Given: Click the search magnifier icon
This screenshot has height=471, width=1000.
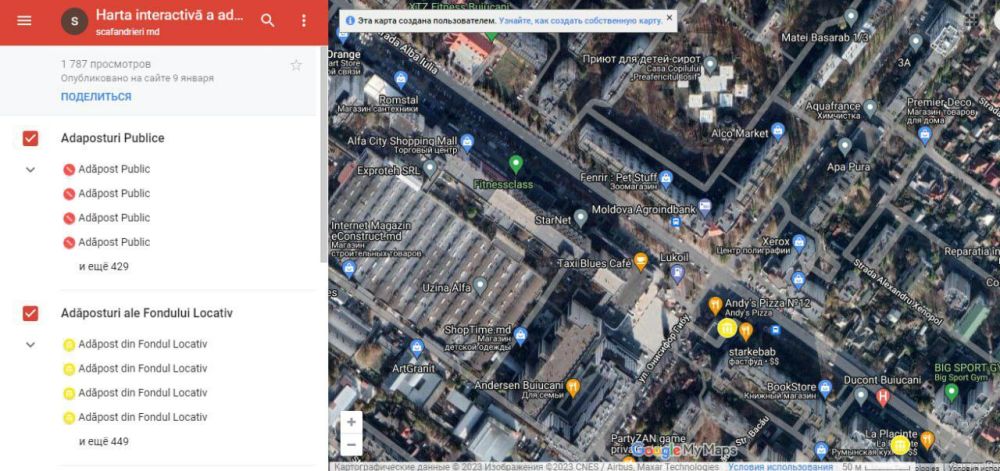Looking at the screenshot, I should click(x=267, y=21).
